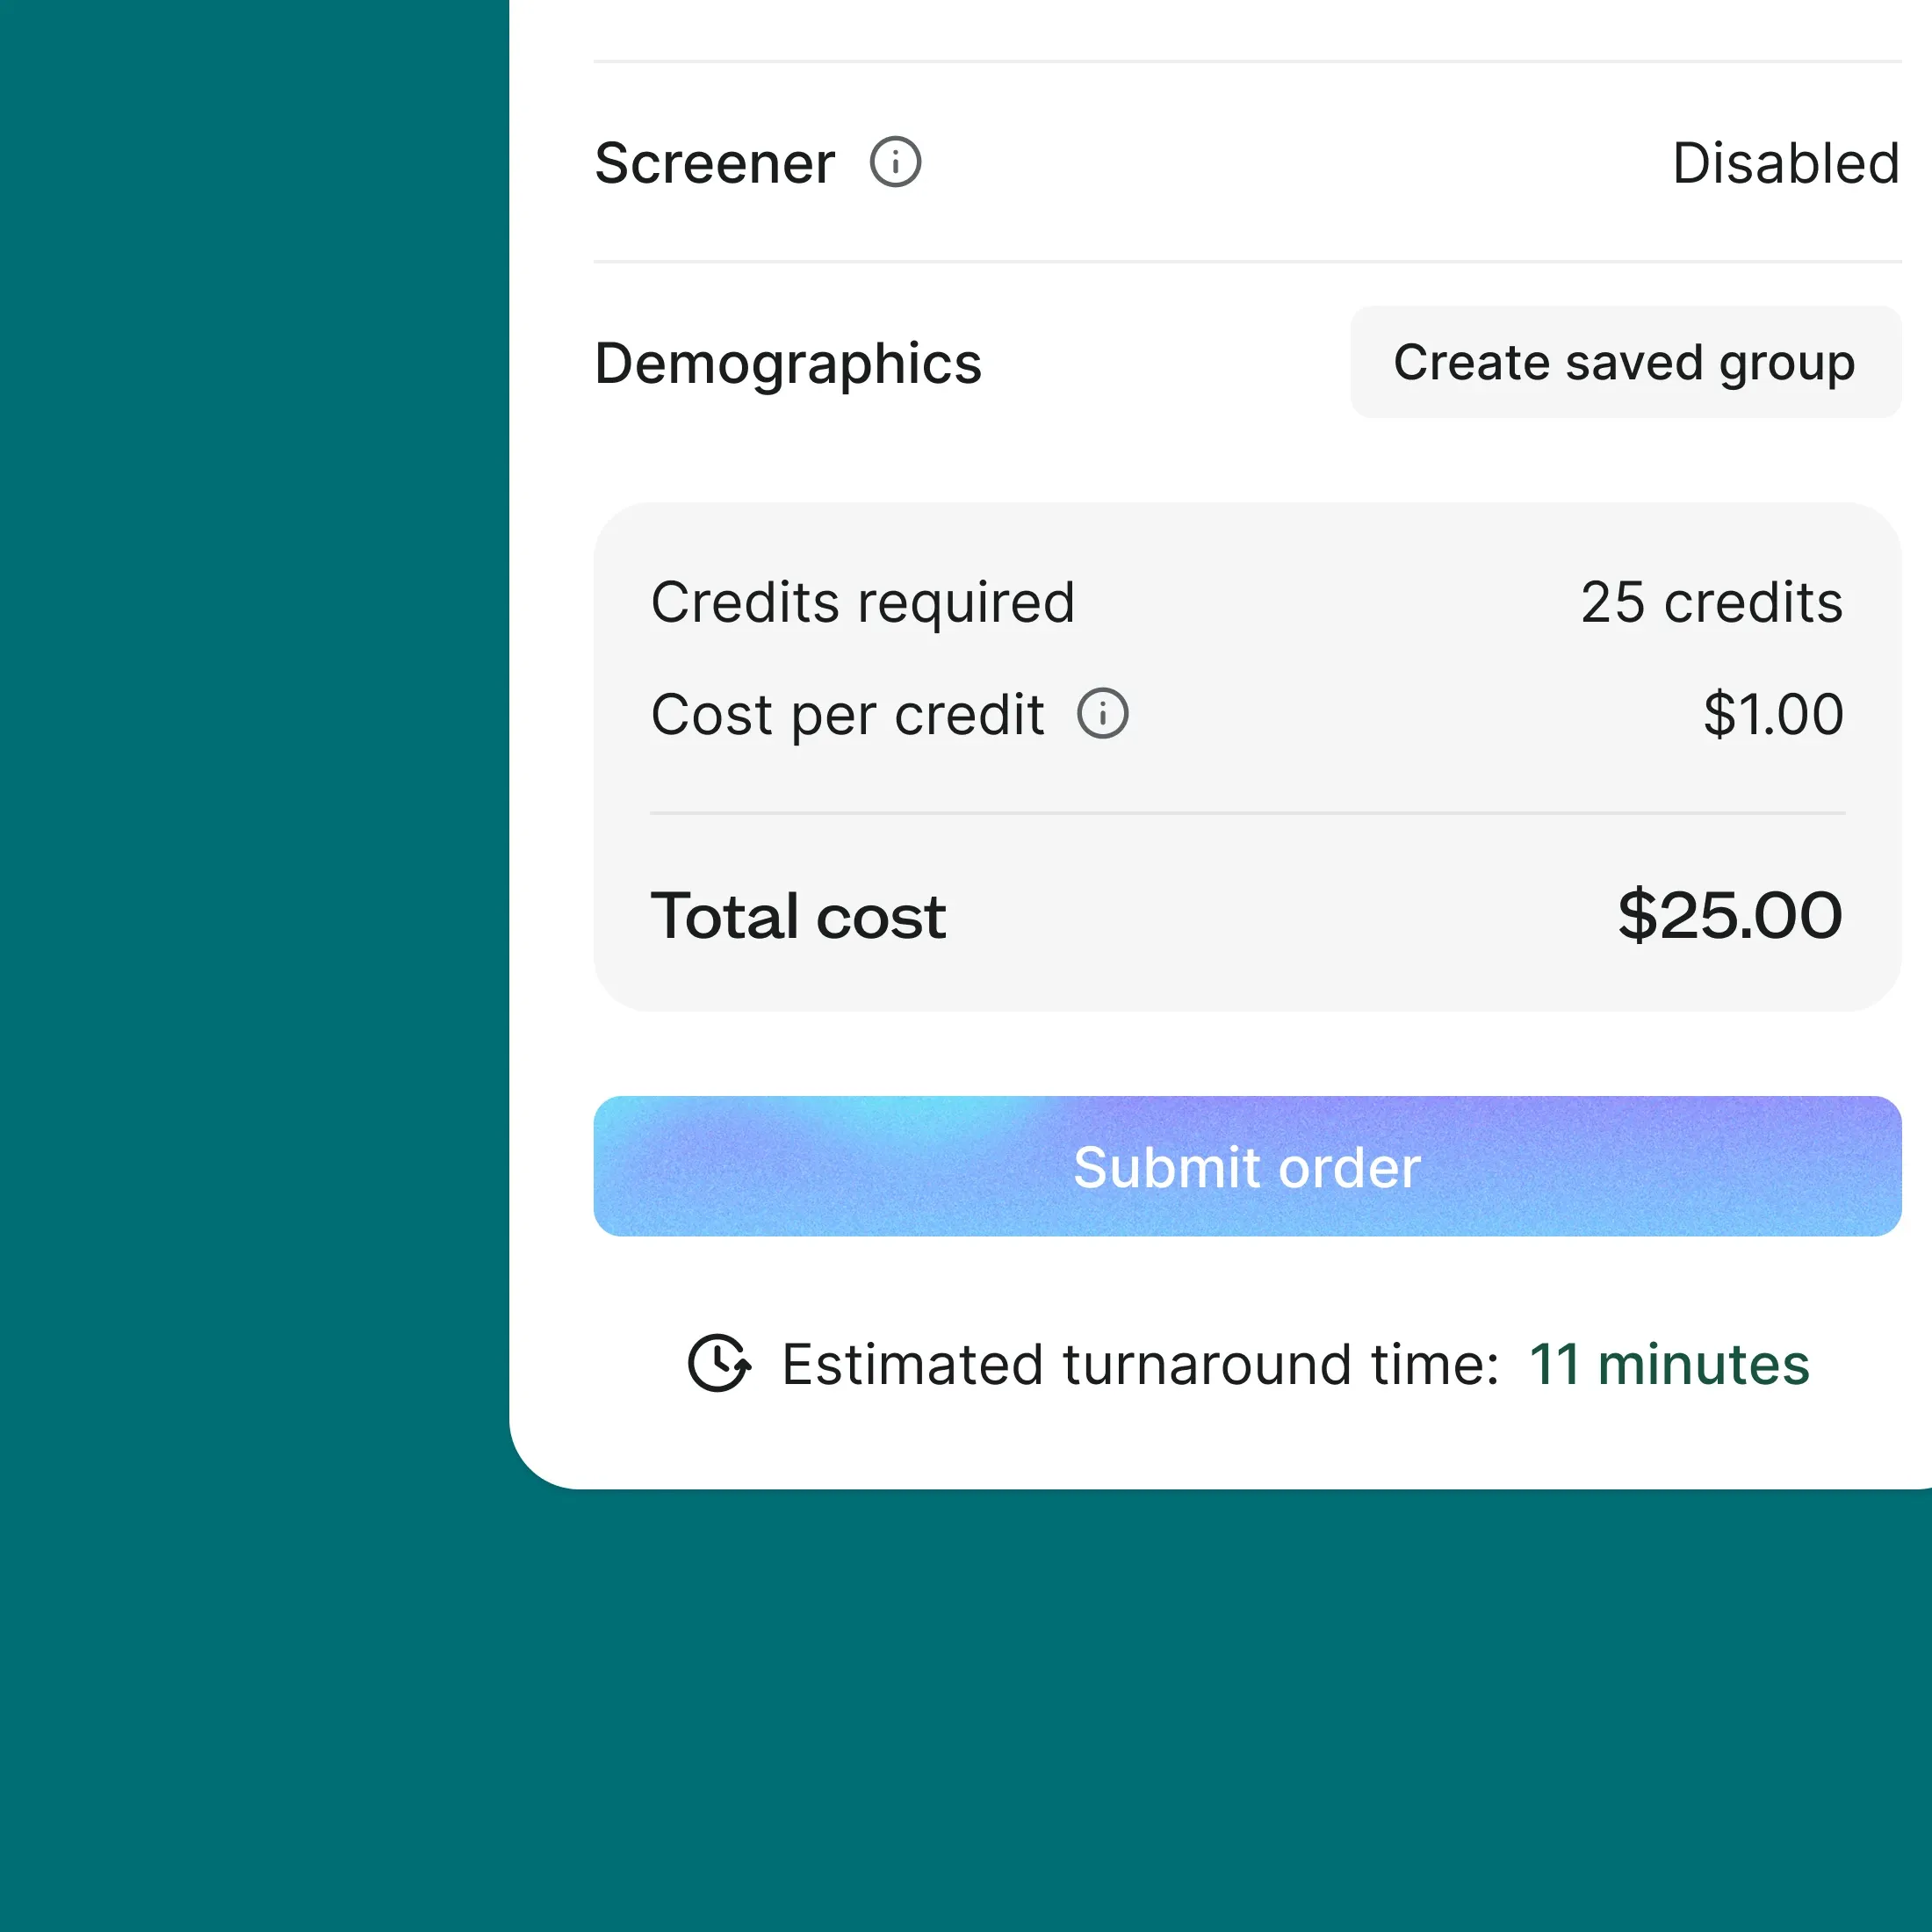Click the Disabled status for Screener
This screenshot has width=1932, height=1932.
tap(1785, 163)
